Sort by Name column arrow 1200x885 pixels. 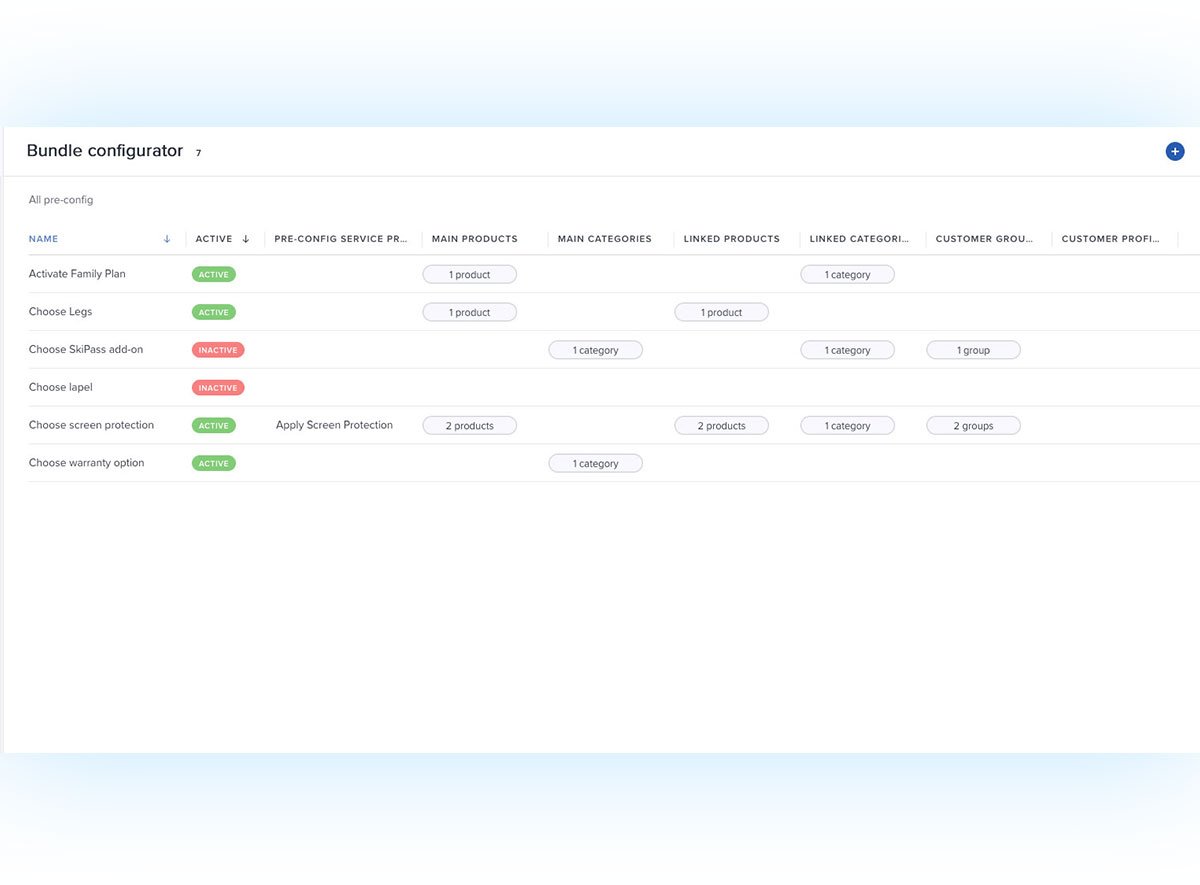[167, 239]
